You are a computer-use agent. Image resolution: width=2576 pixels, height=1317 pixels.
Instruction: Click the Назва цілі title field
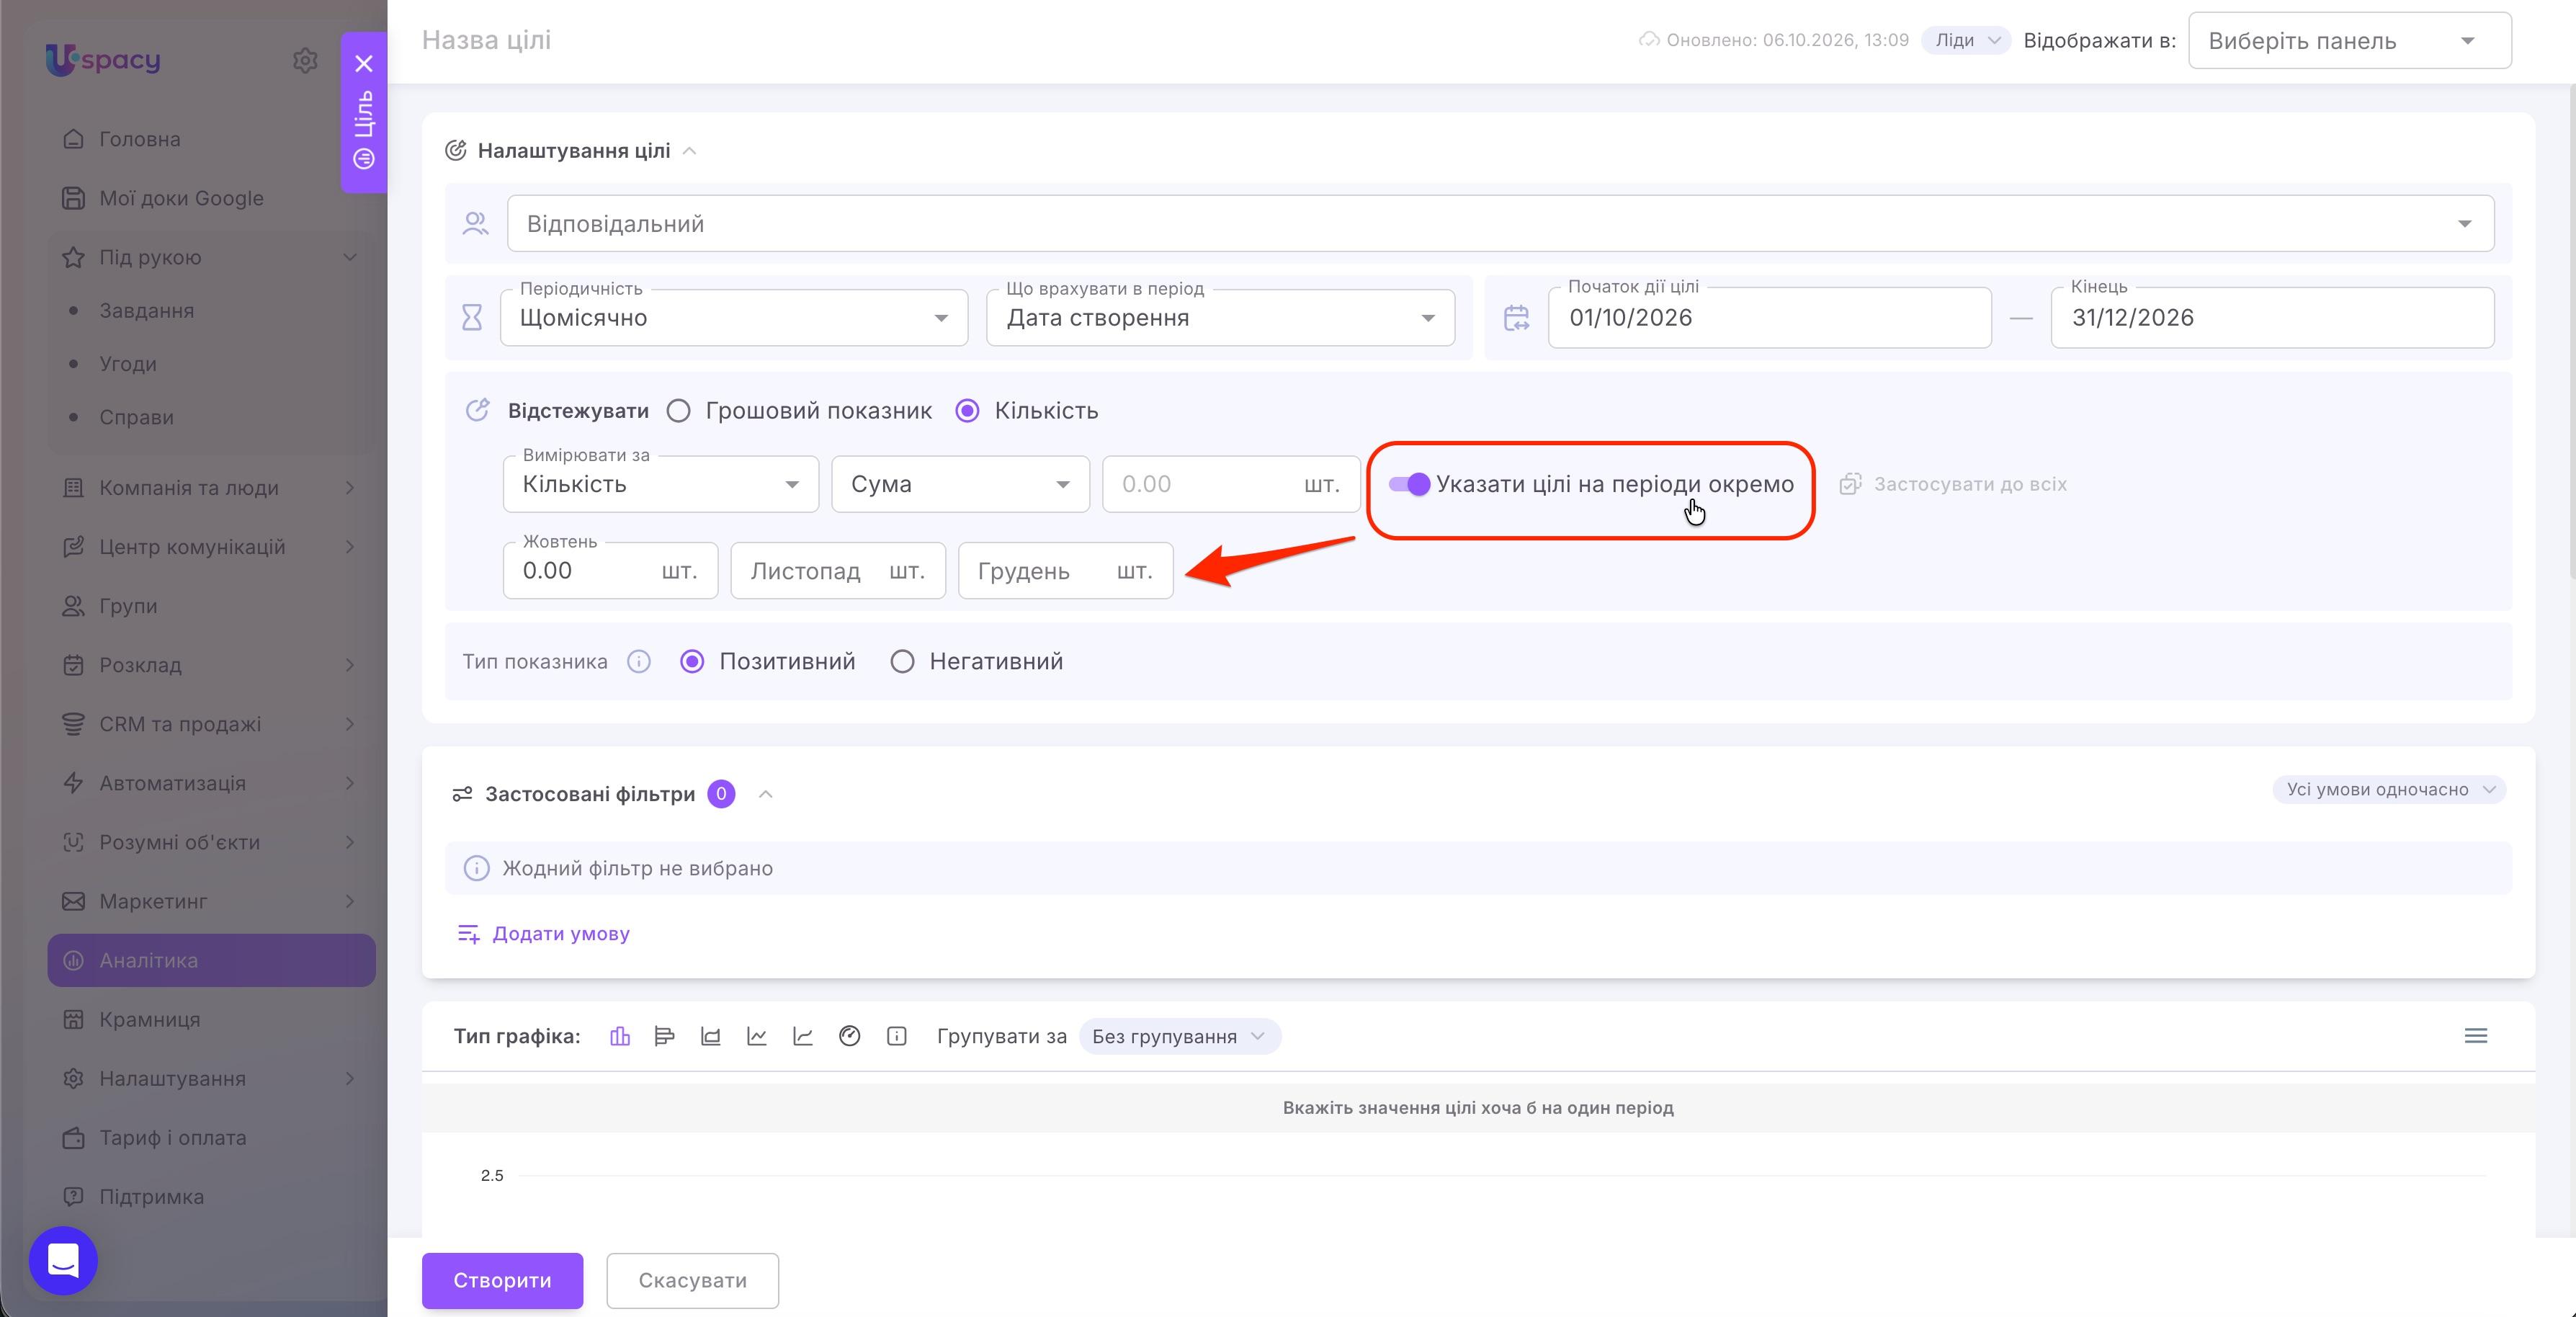[x=486, y=40]
